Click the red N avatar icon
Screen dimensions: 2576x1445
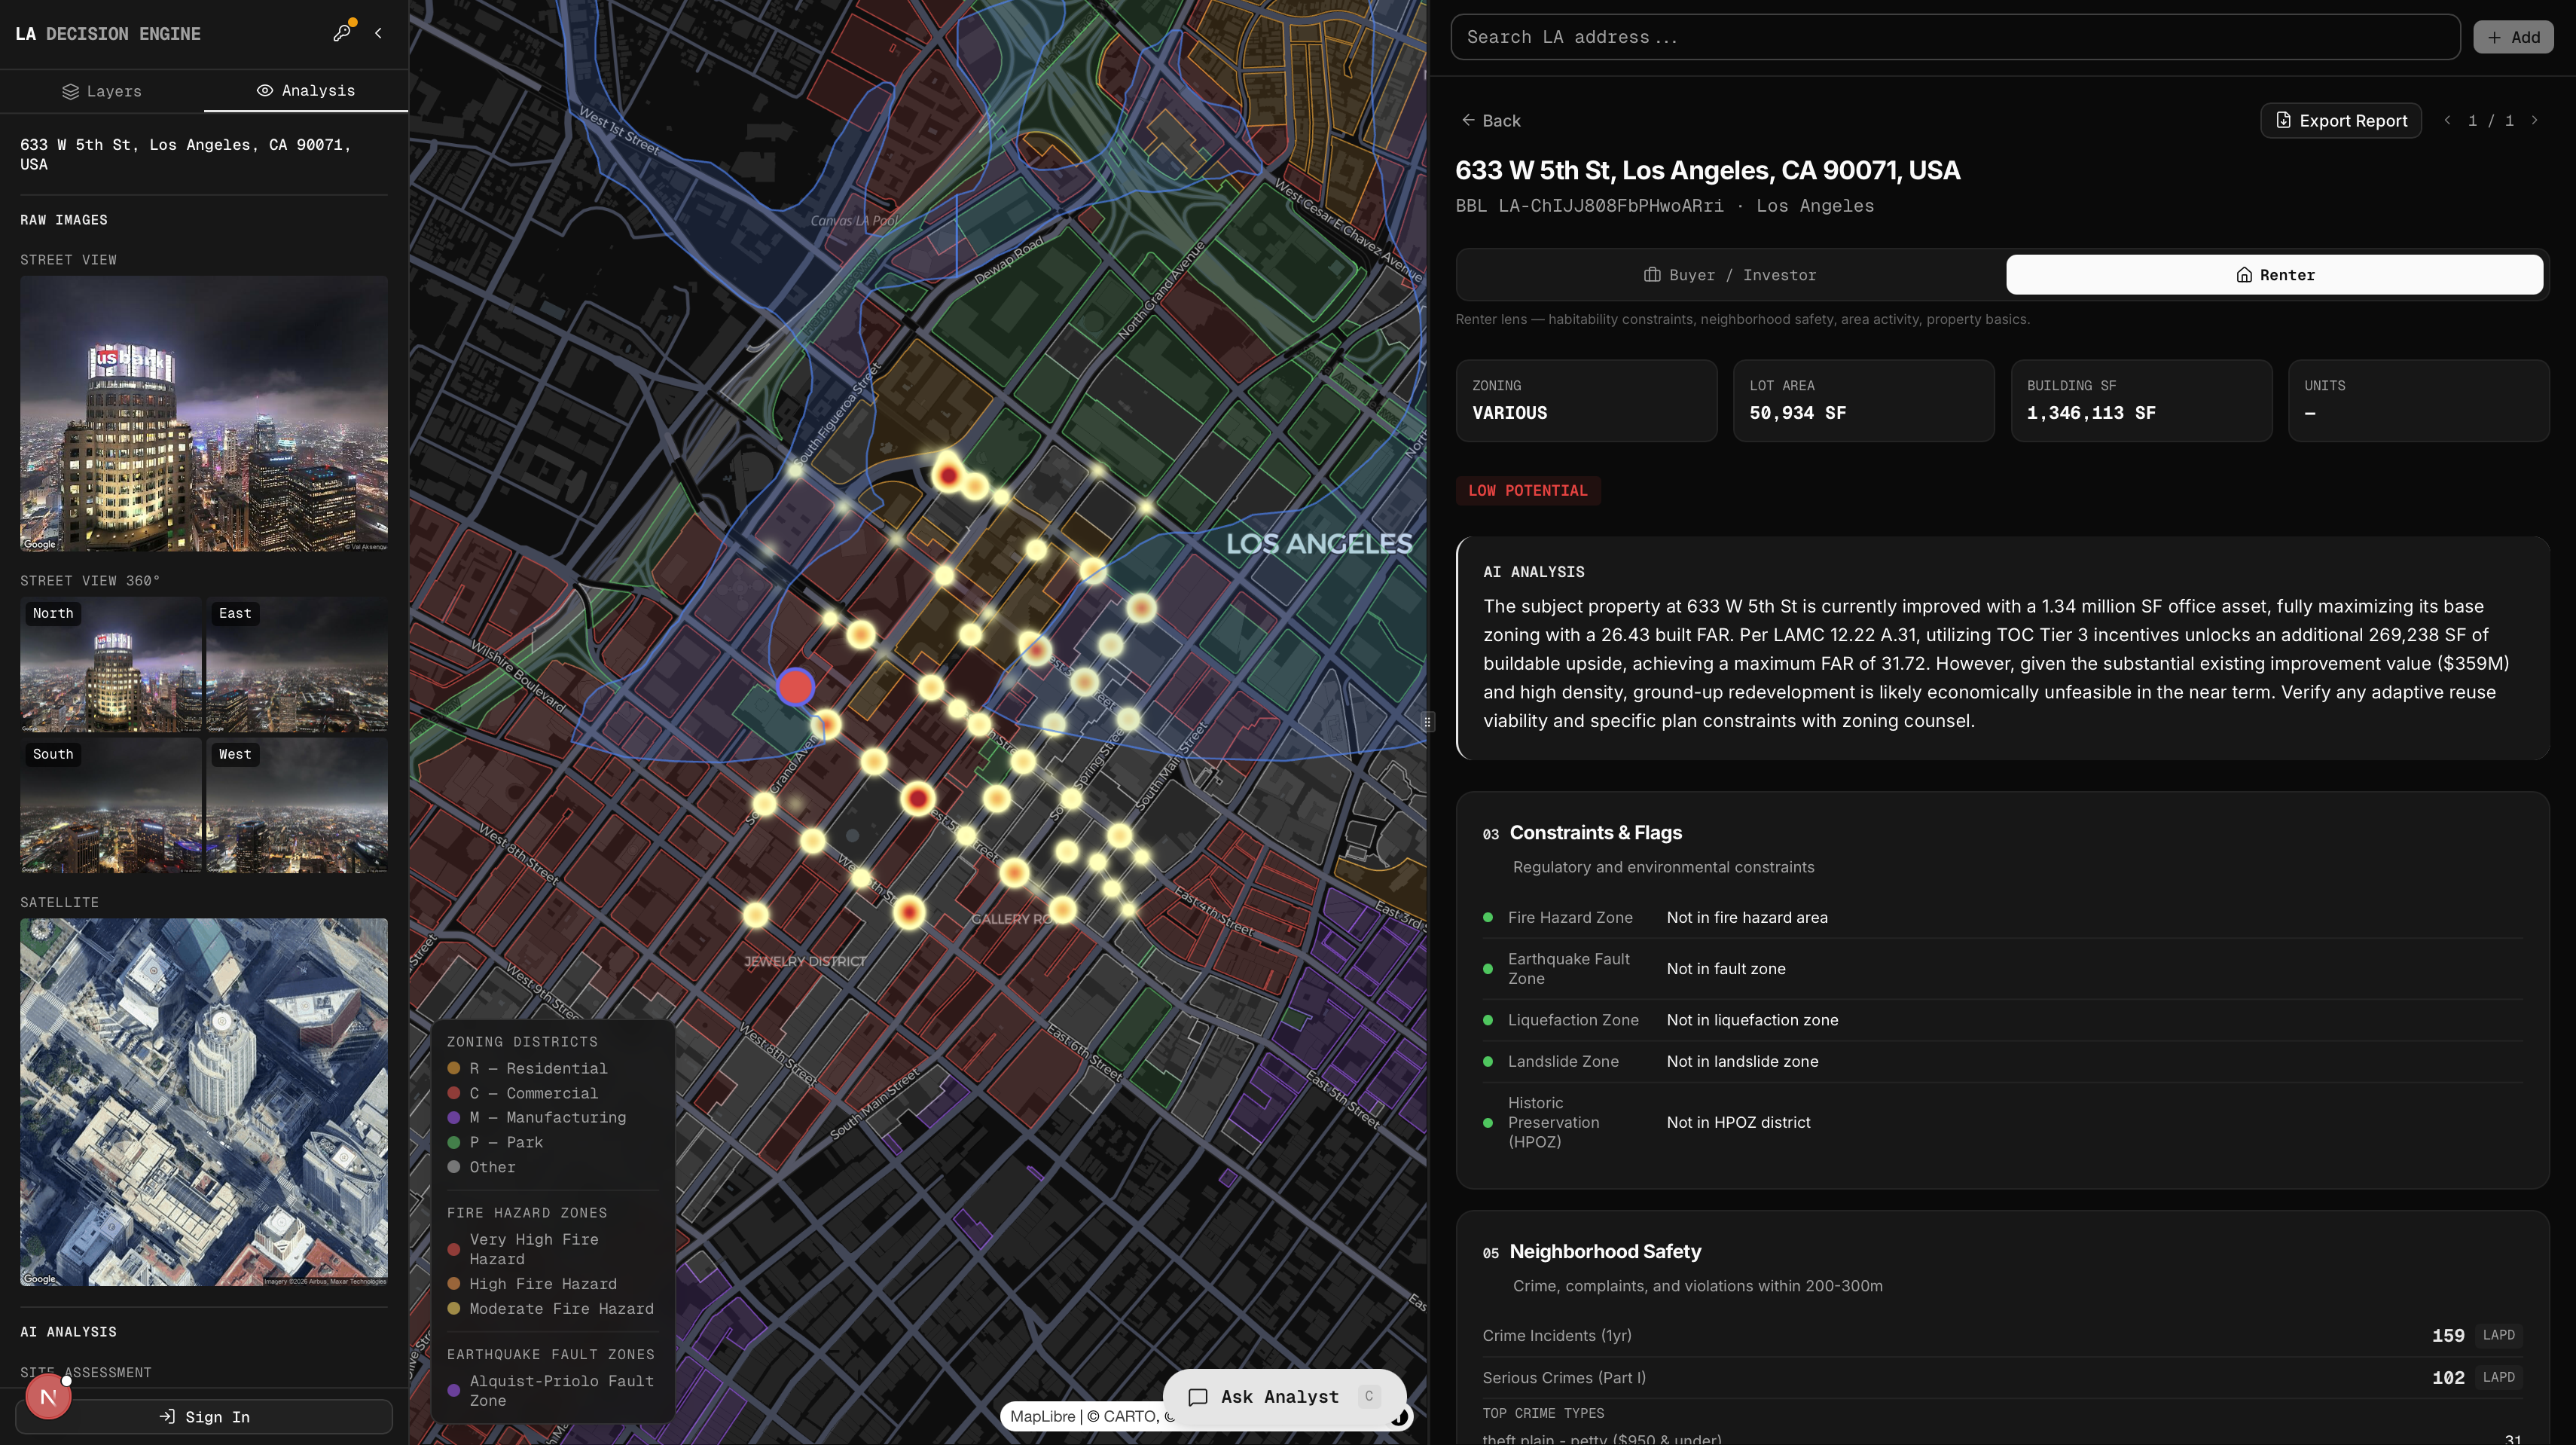coord(48,1396)
